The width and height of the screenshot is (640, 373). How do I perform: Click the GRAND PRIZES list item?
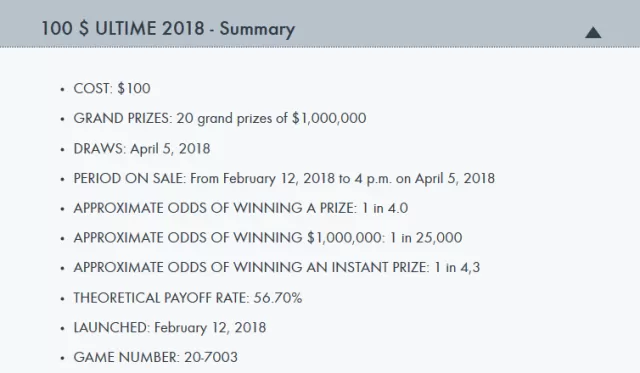point(220,118)
